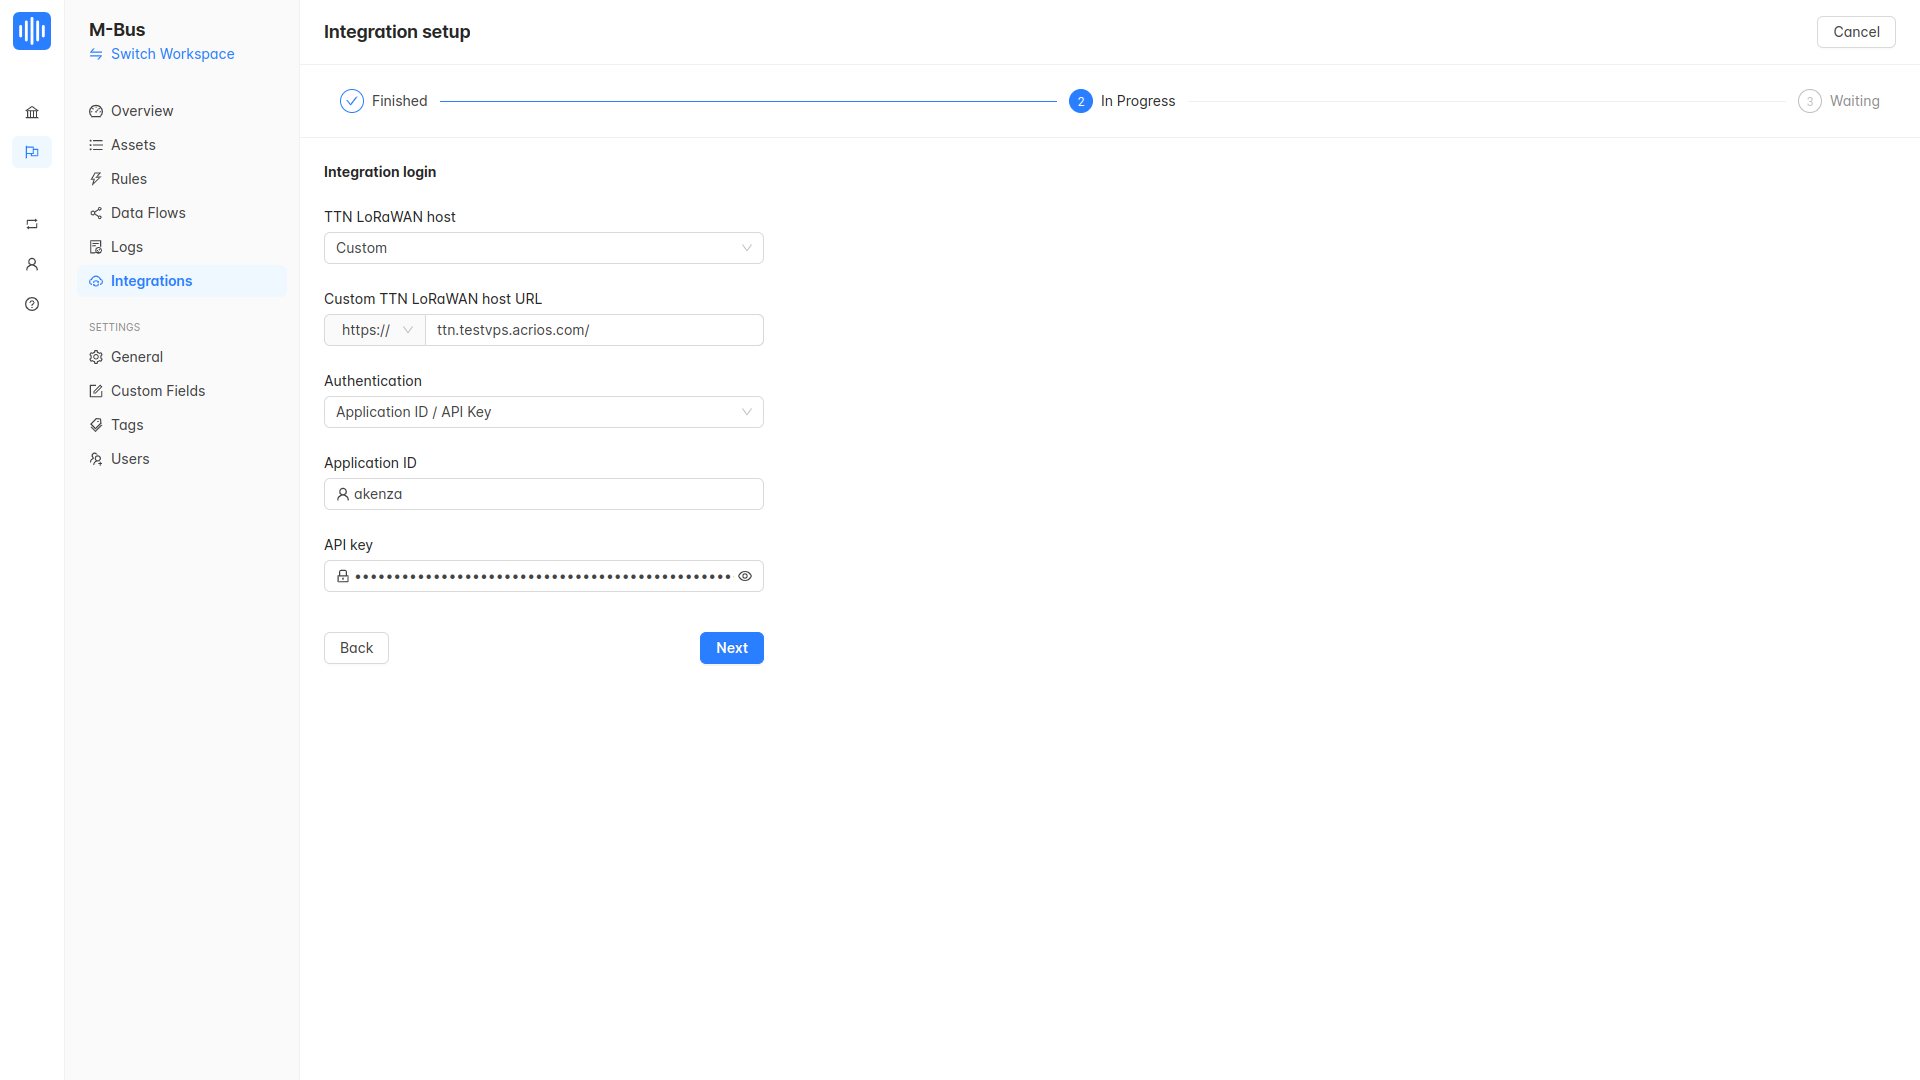Open the help question mark icon

pyautogui.click(x=32, y=304)
